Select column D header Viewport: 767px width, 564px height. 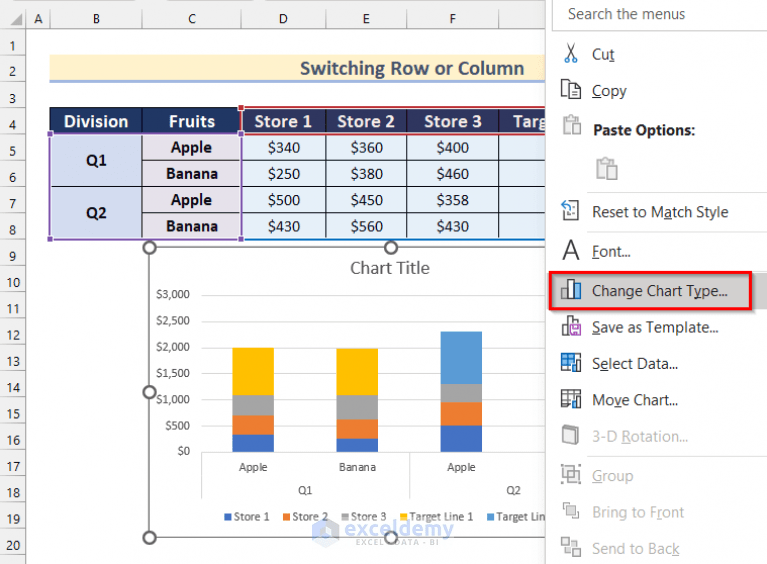point(283,19)
